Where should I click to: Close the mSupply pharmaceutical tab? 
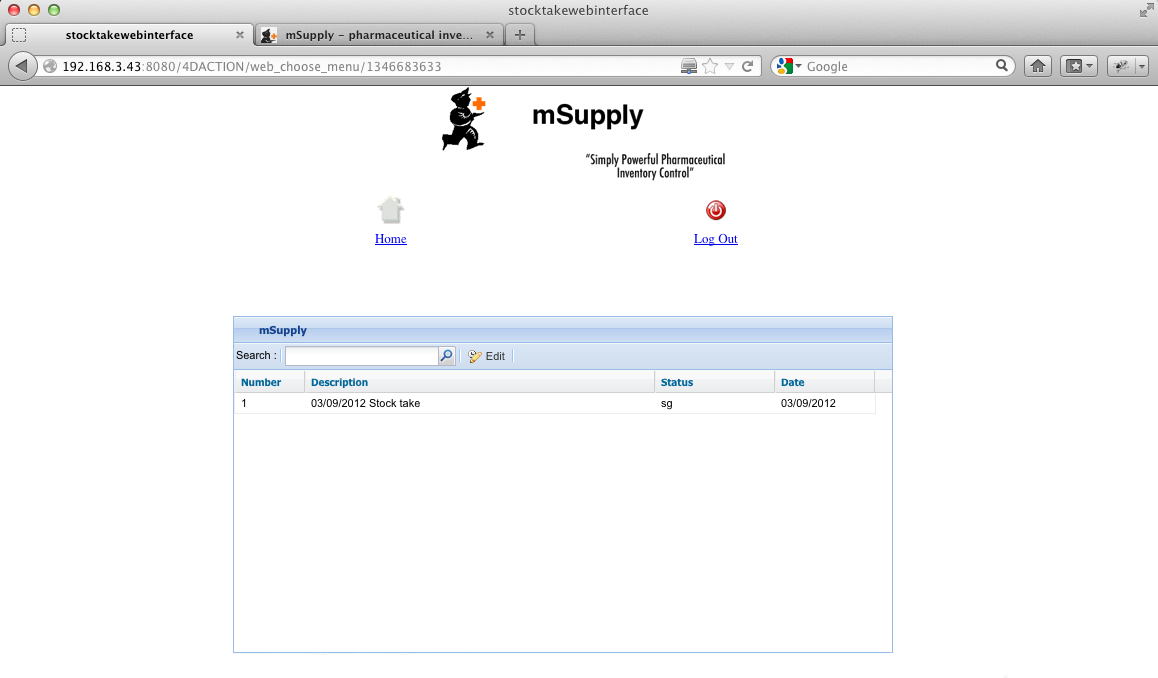click(x=489, y=35)
